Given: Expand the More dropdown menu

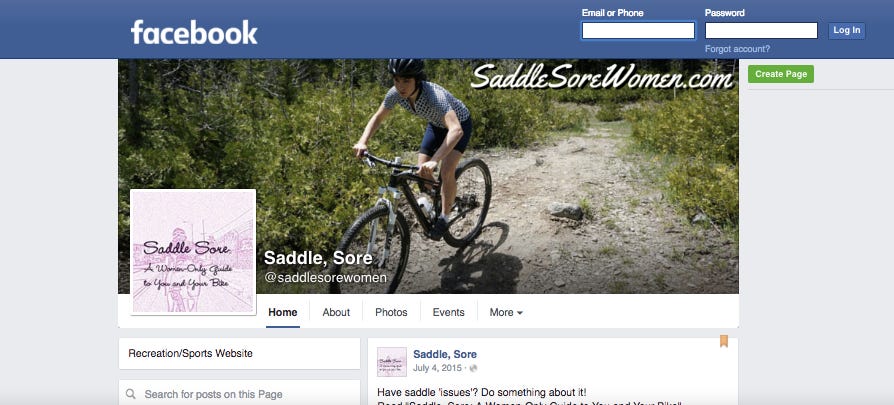Looking at the screenshot, I should (506, 312).
